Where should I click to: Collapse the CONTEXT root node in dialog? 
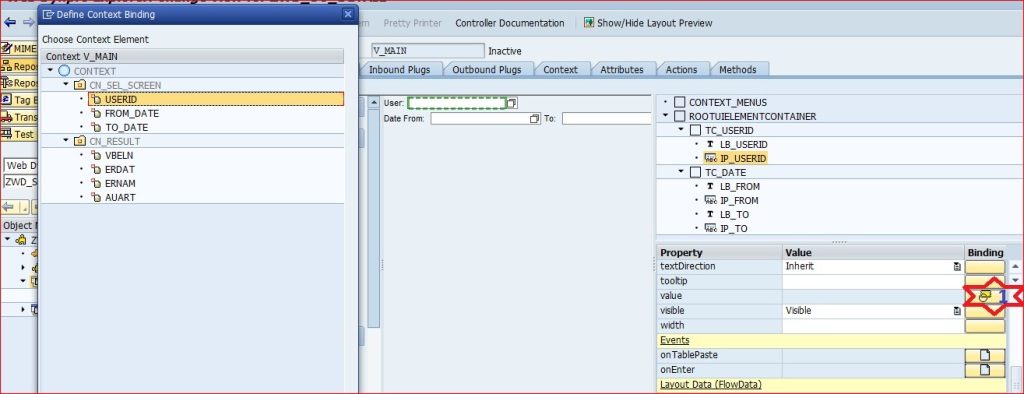[x=51, y=71]
